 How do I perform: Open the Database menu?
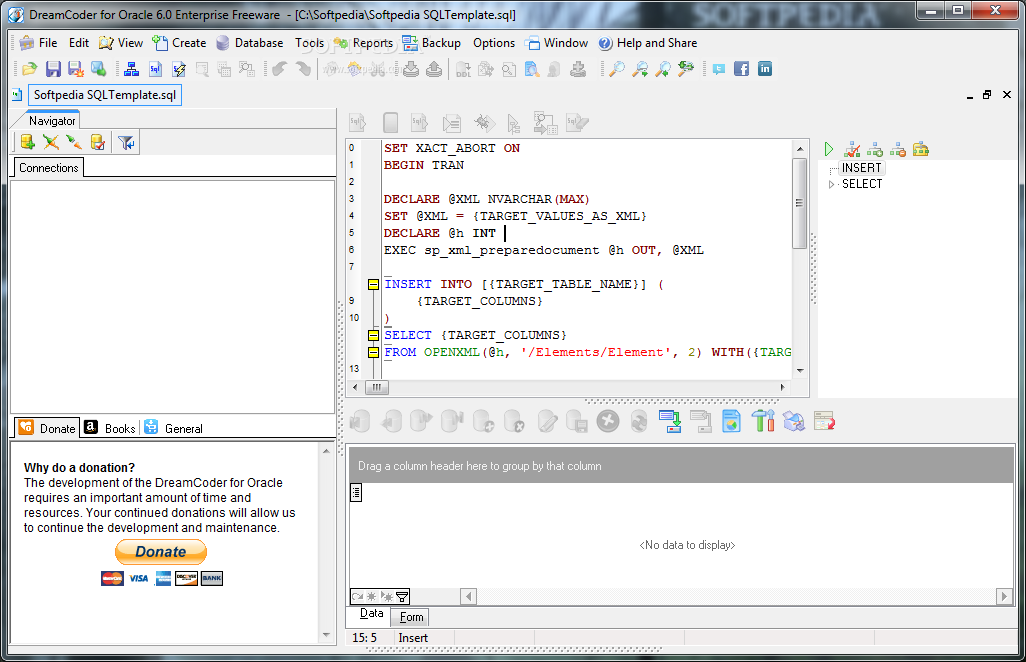tap(249, 43)
